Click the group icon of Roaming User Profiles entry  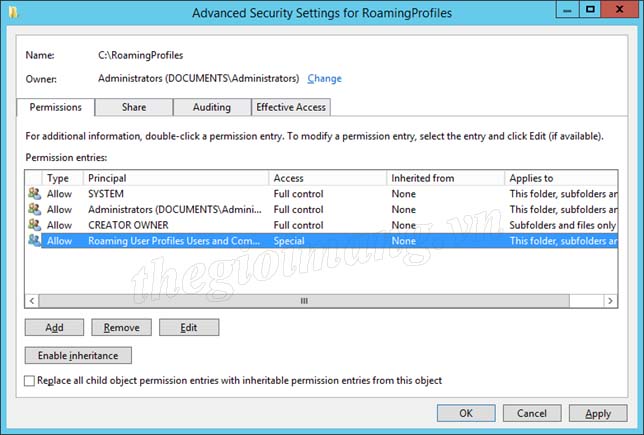[34, 240]
